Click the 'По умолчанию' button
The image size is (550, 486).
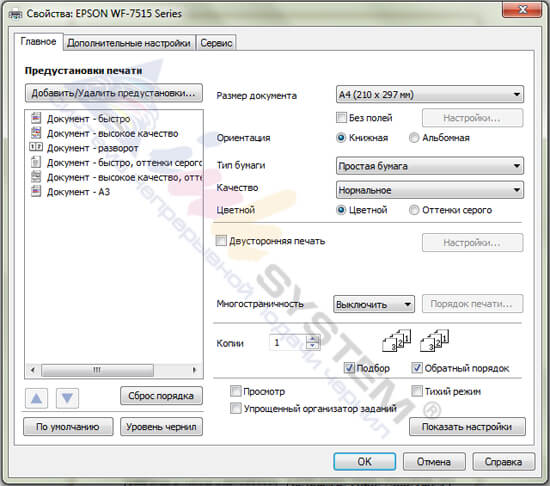(68, 426)
